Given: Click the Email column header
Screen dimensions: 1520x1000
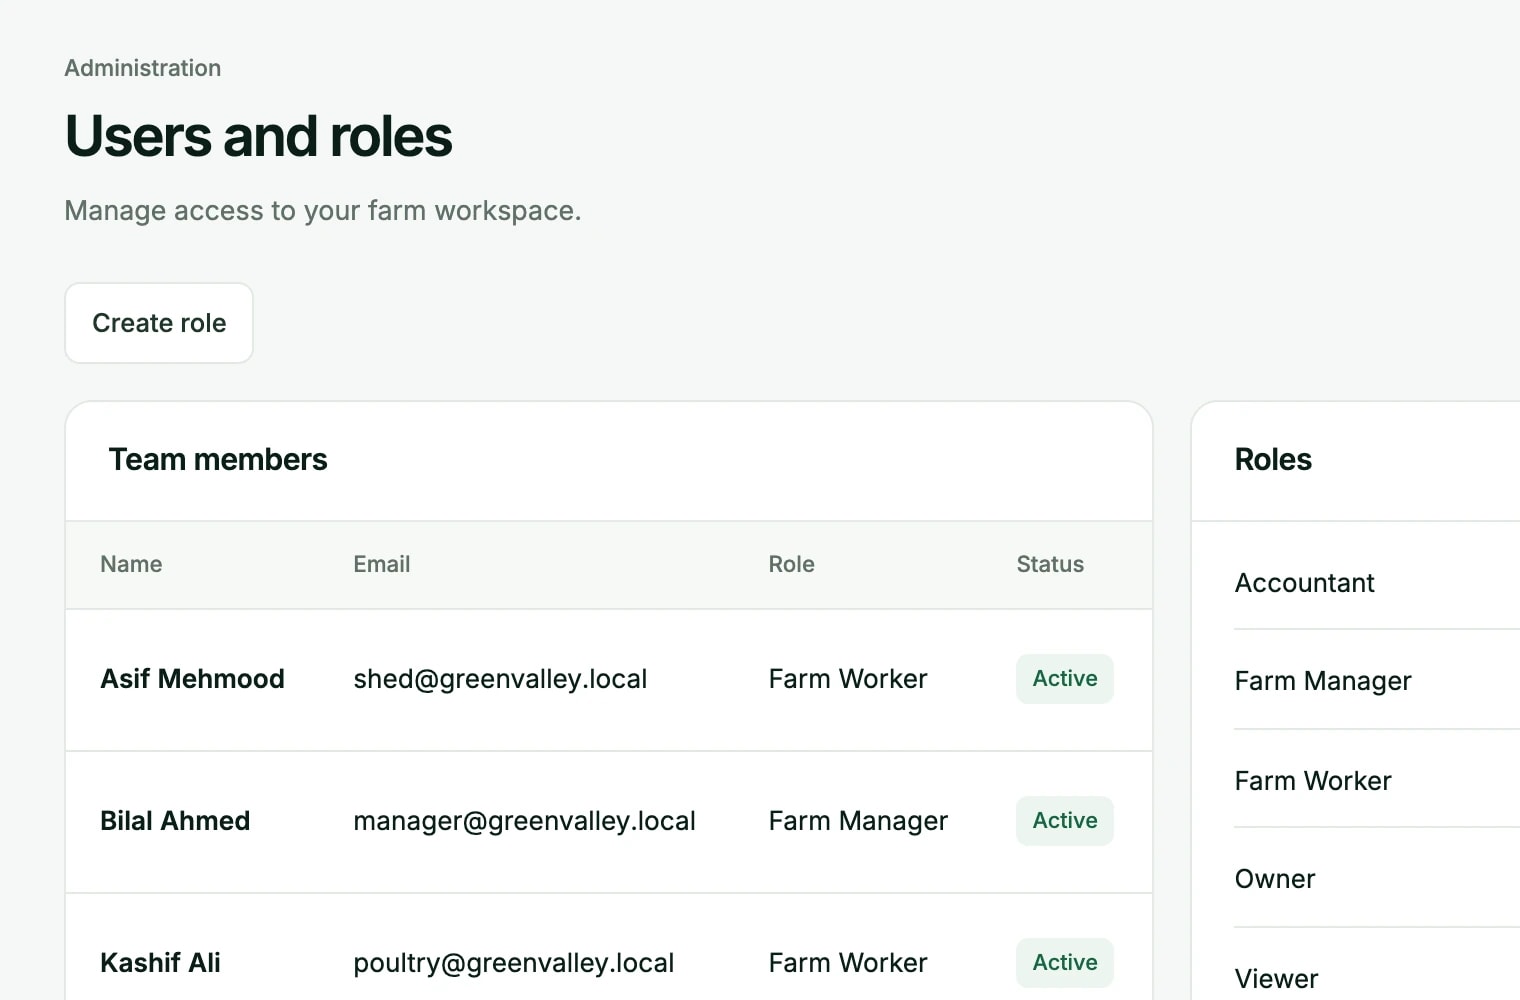Looking at the screenshot, I should click(x=382, y=564).
